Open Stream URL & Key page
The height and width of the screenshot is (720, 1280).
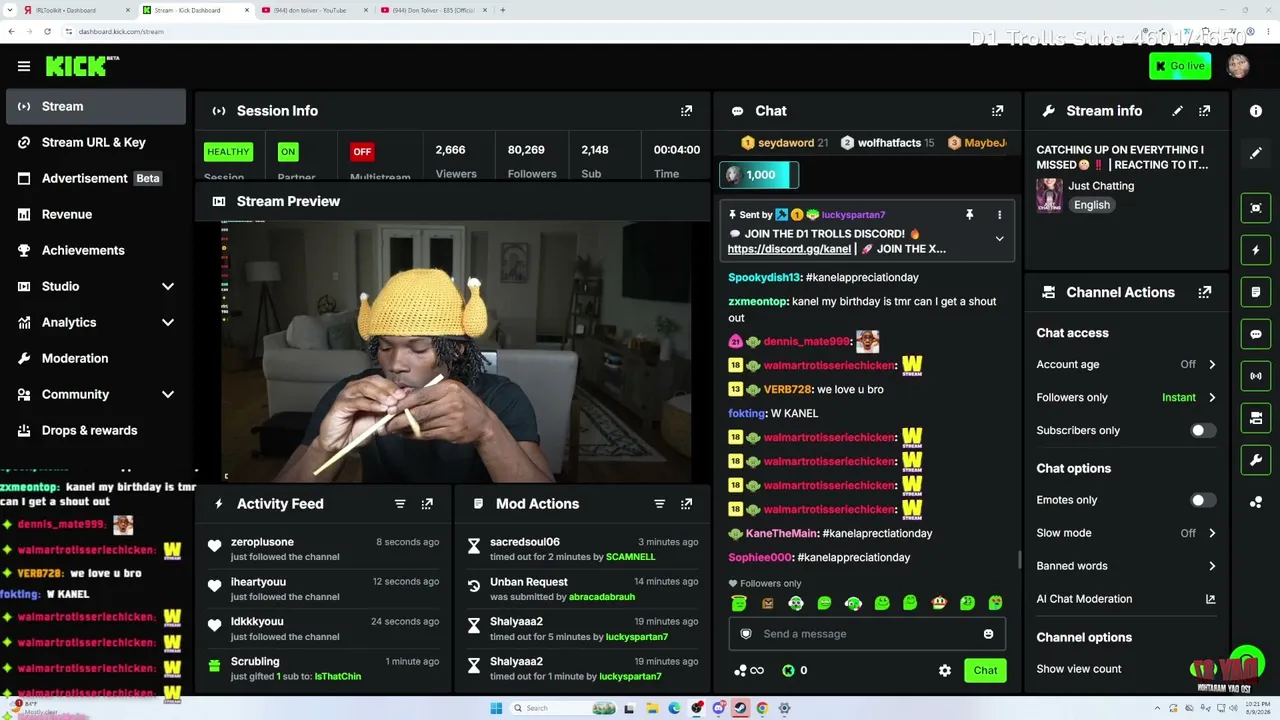pos(96,142)
